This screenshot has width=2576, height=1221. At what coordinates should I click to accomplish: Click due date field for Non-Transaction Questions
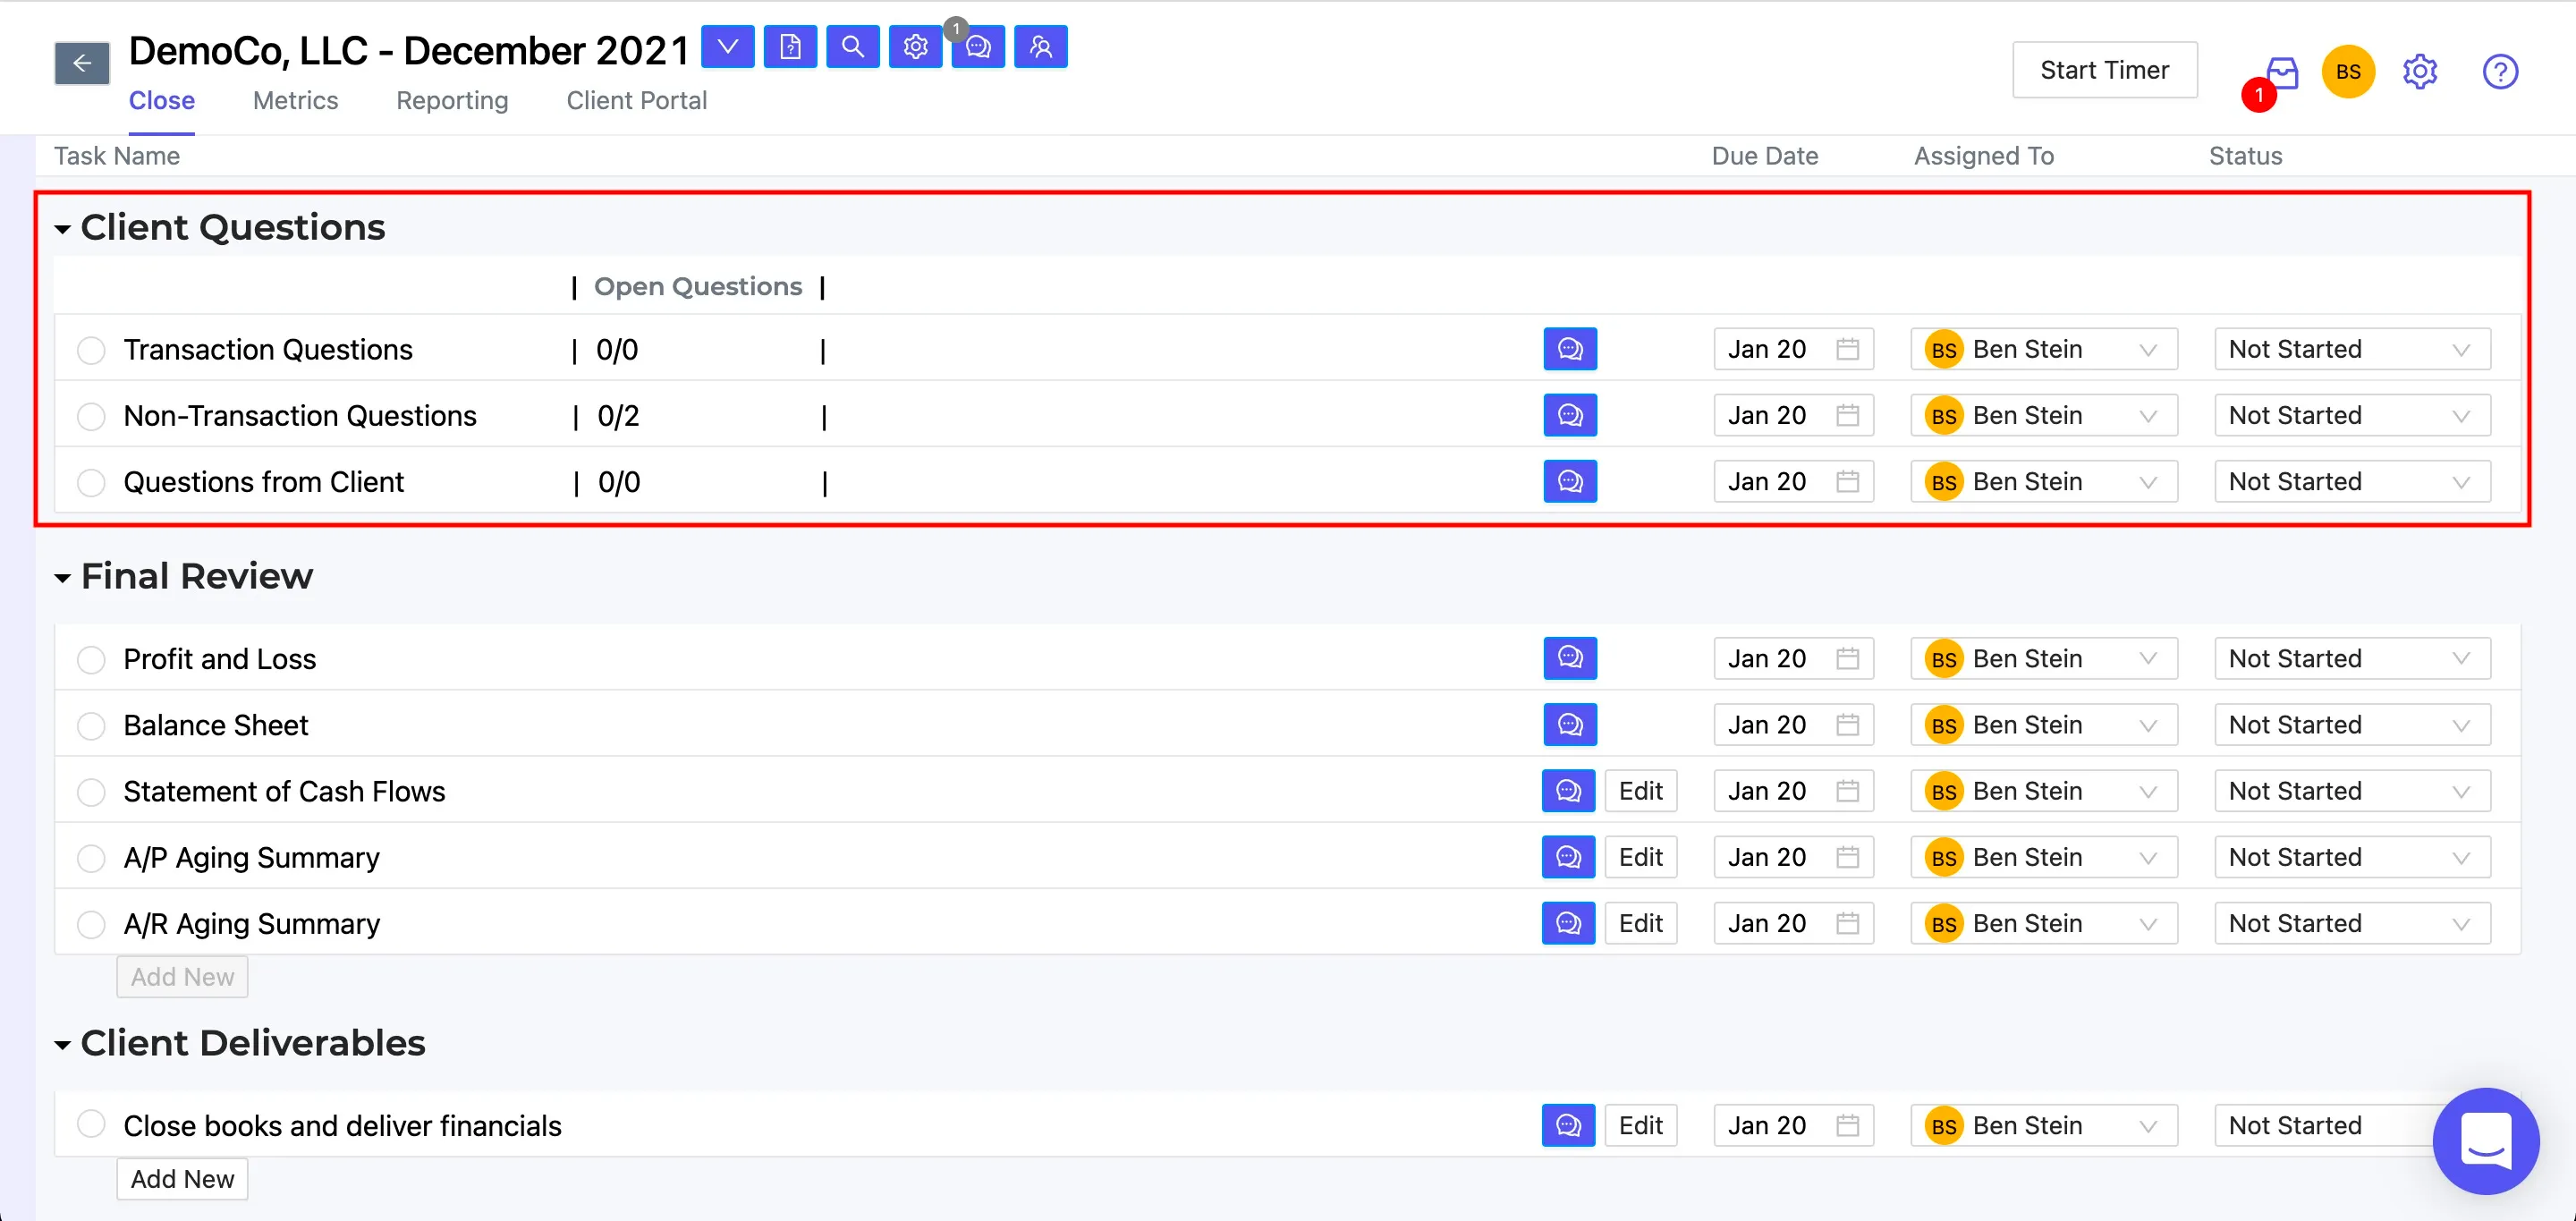point(1793,415)
